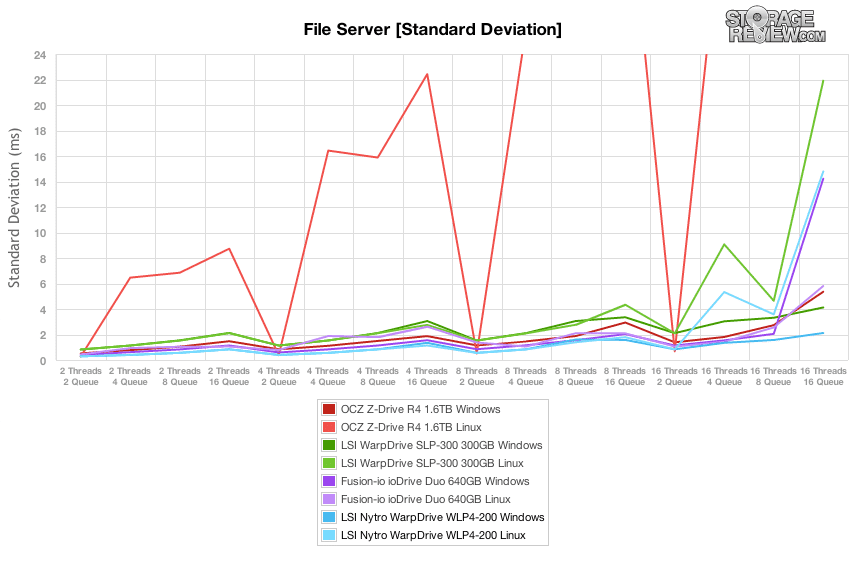850x577 pixels.
Task: Click y-axis value 6
Action: pyautogui.click(x=43, y=284)
